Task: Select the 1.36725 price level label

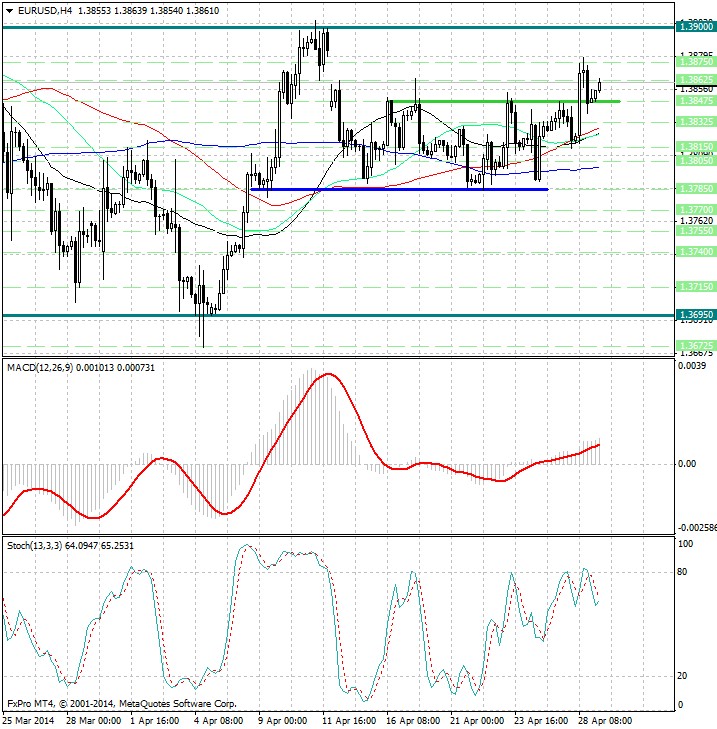Action: point(696,345)
